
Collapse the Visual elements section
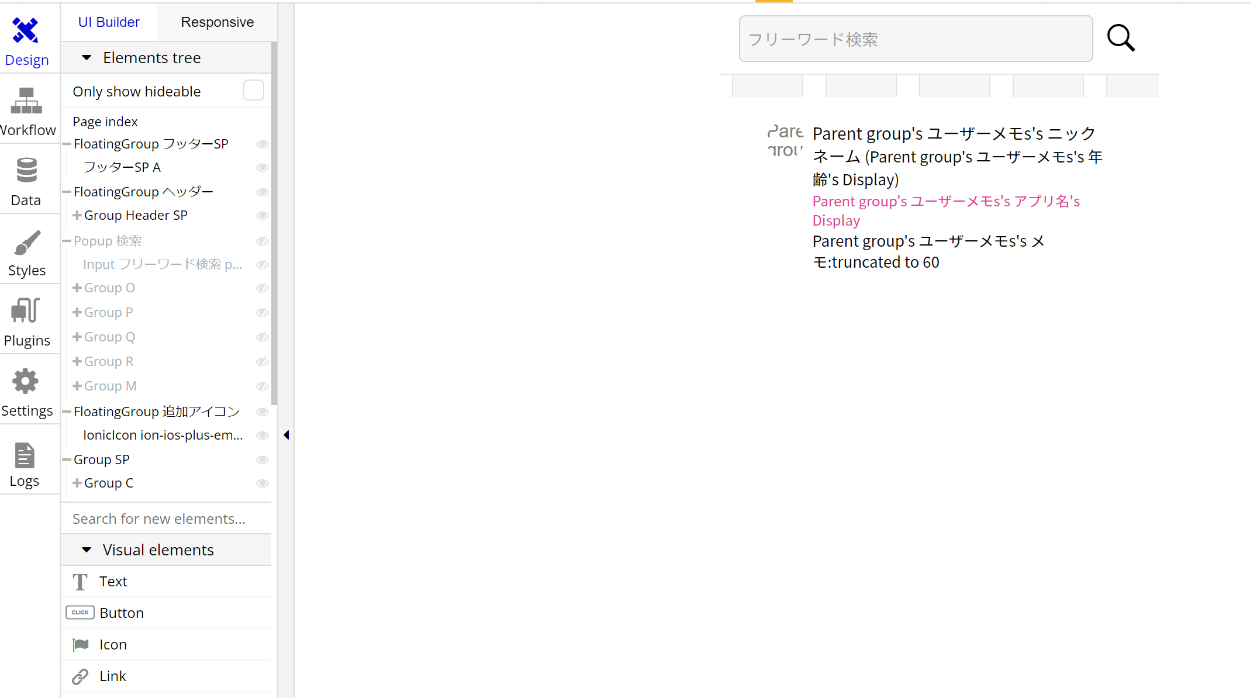coord(87,550)
